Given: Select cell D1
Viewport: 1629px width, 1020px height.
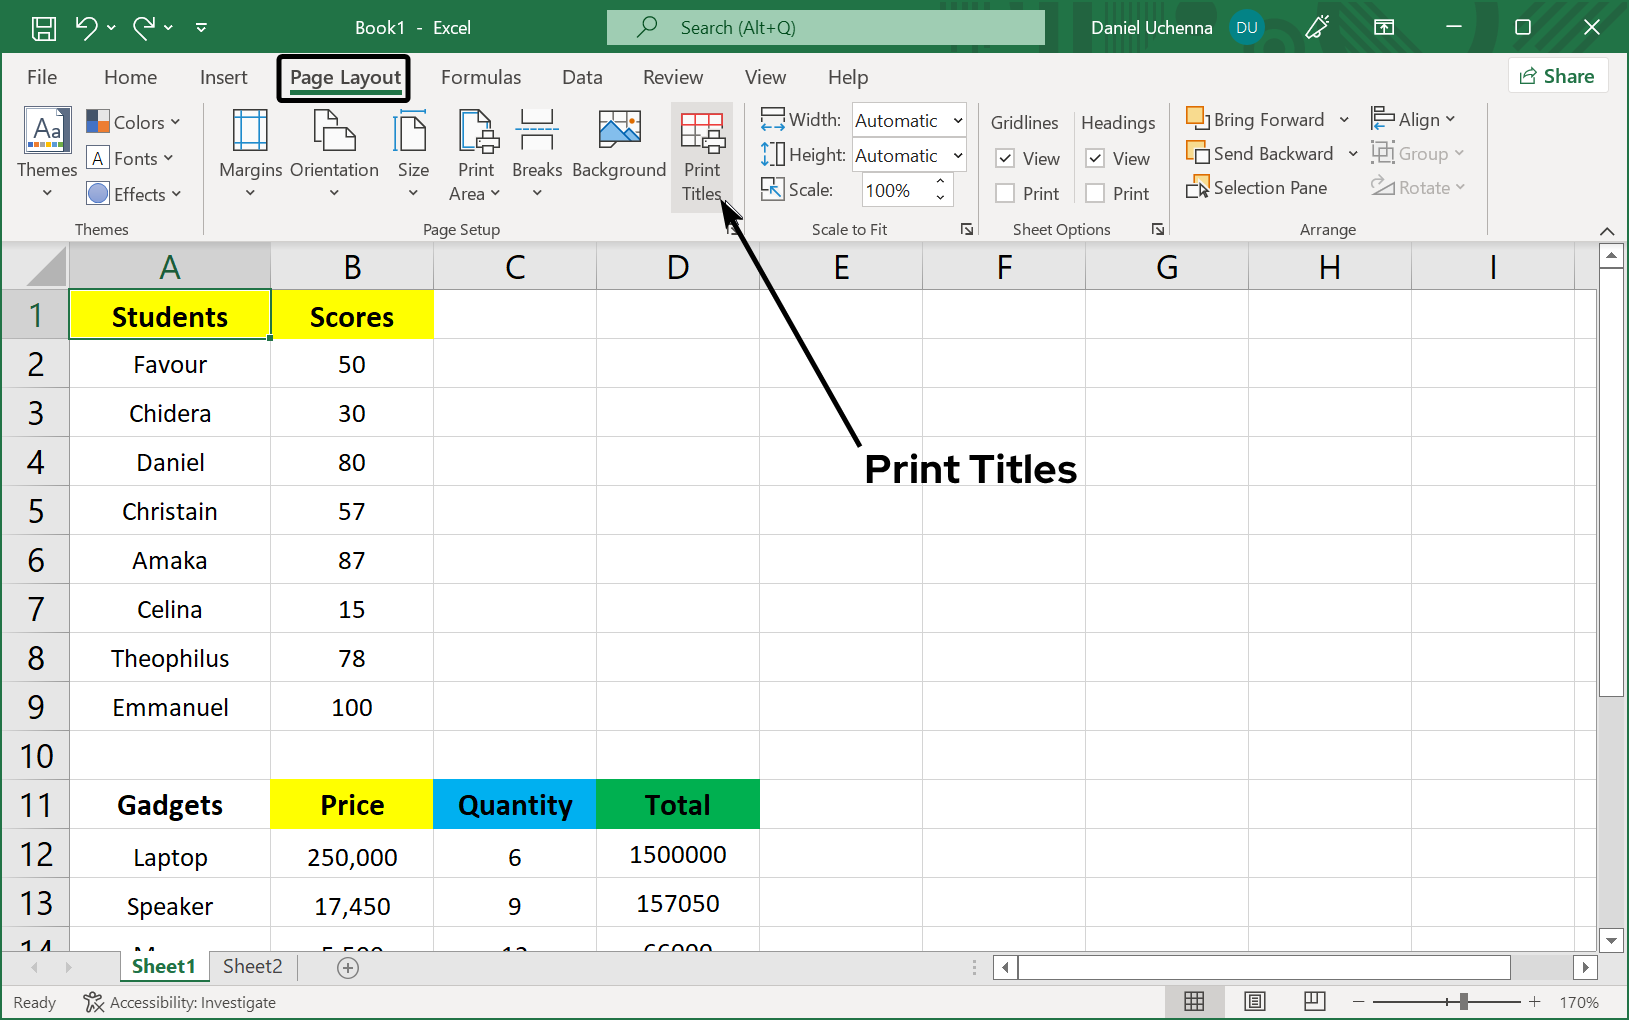Looking at the screenshot, I should [x=678, y=315].
